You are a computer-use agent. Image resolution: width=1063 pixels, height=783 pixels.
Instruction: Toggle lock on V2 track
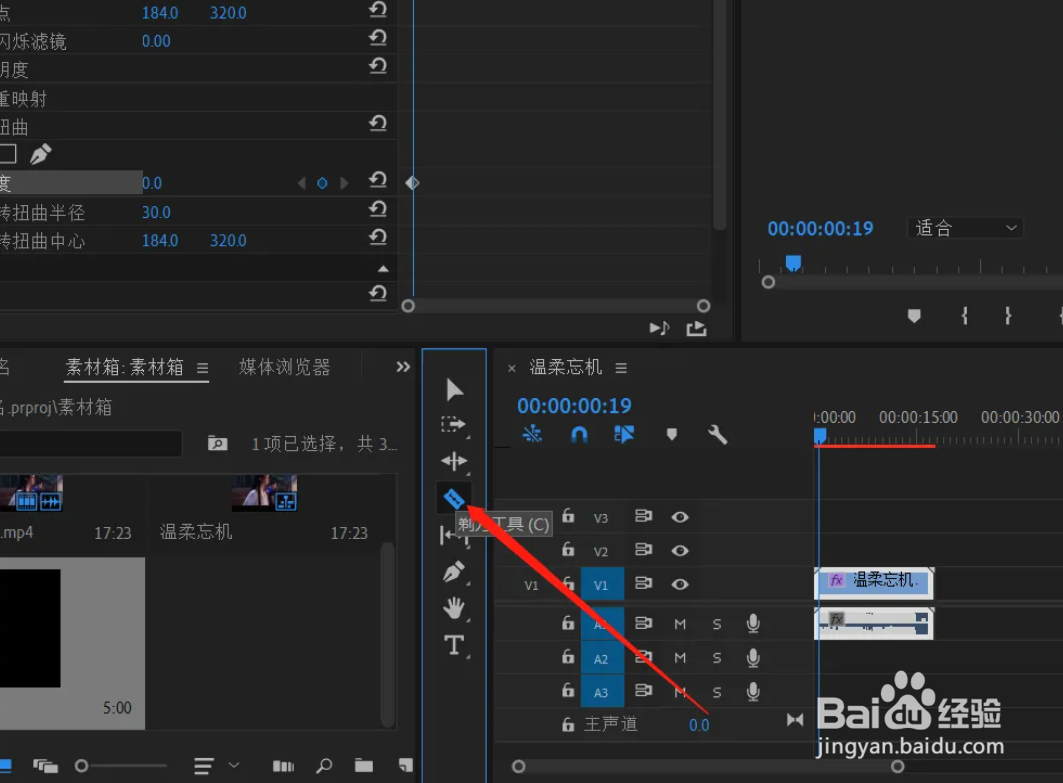568,549
